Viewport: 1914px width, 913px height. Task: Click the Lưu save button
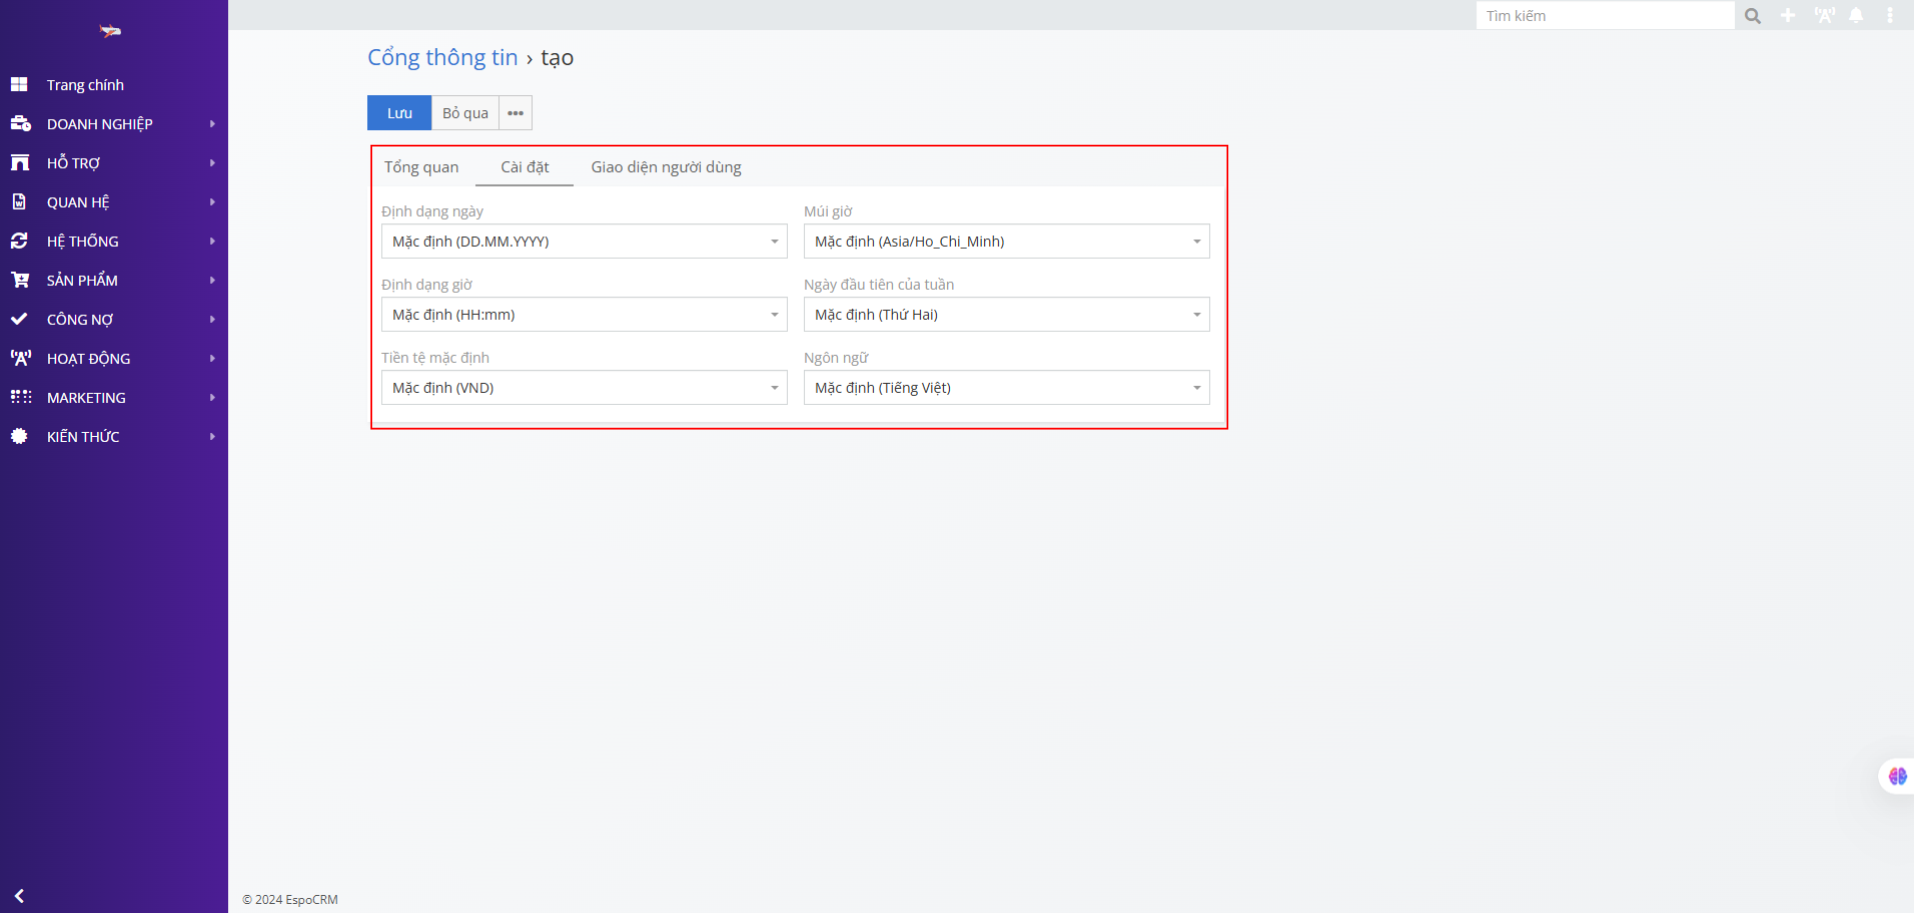(399, 113)
